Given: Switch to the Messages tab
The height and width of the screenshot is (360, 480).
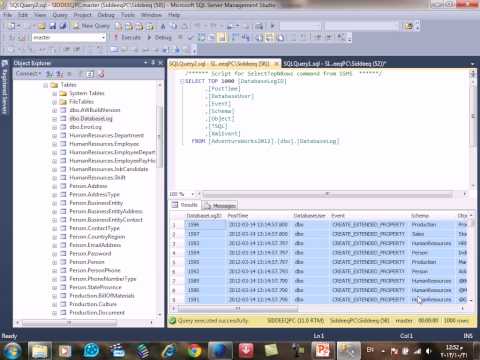Looking at the screenshot, I should pos(220,205).
